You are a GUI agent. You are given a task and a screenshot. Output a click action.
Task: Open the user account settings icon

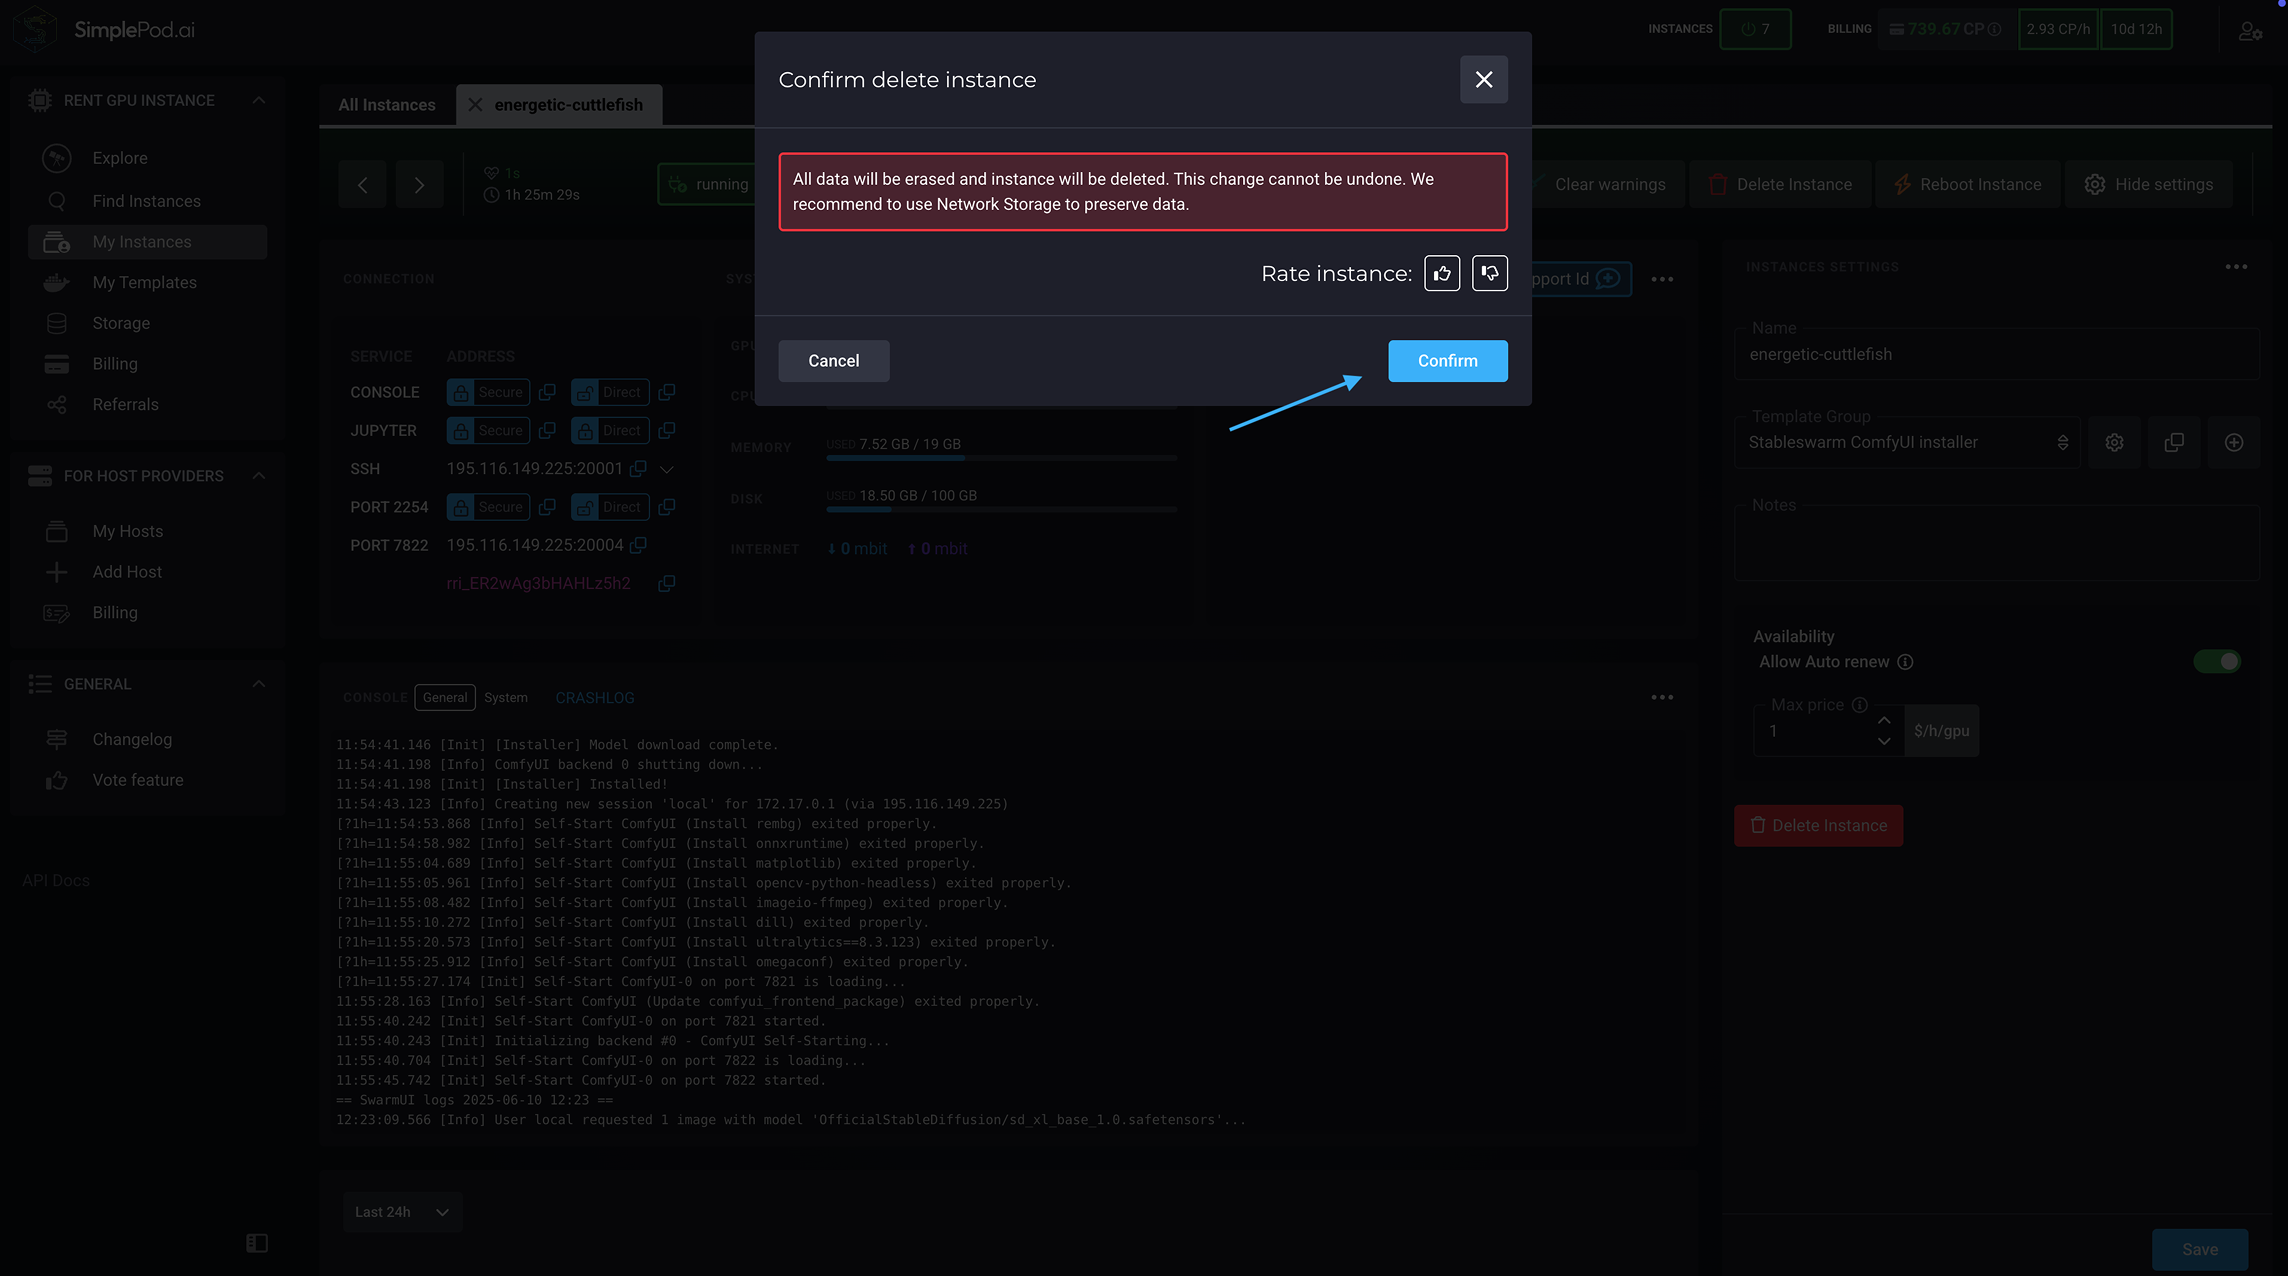pyautogui.click(x=2250, y=30)
